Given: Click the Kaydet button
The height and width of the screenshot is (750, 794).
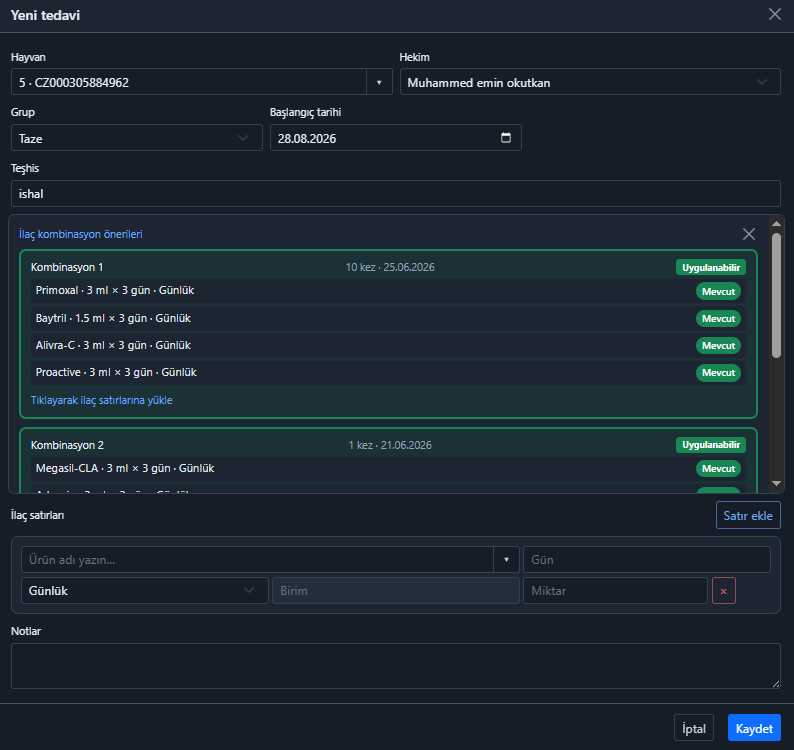Looking at the screenshot, I should coord(753,728).
